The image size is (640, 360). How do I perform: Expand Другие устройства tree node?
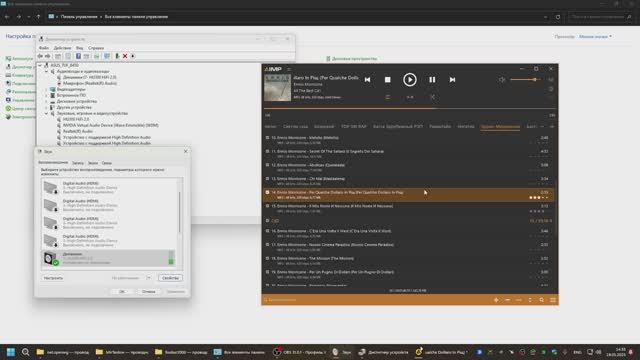[47, 107]
